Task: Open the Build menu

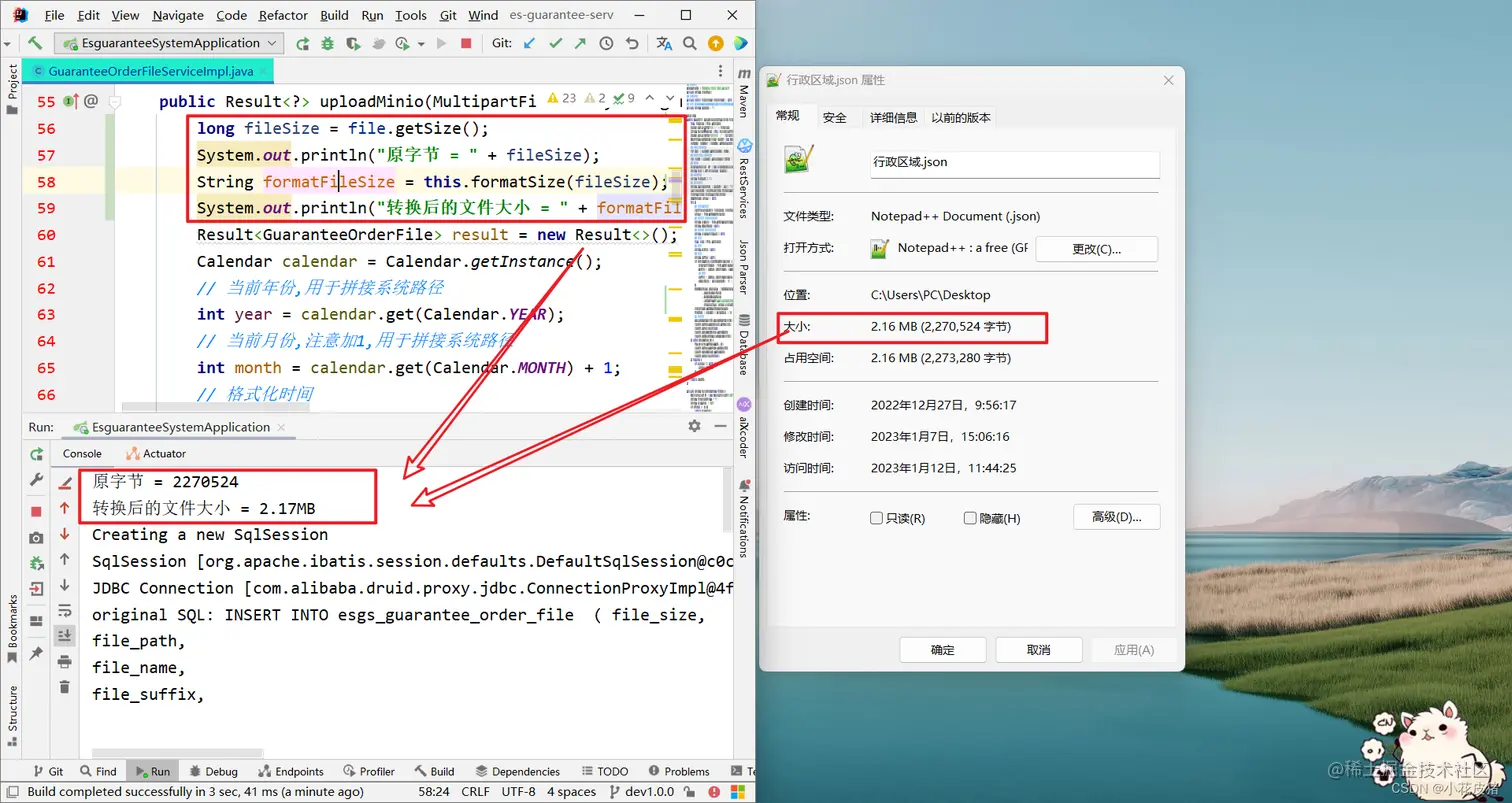Action: click(x=334, y=15)
